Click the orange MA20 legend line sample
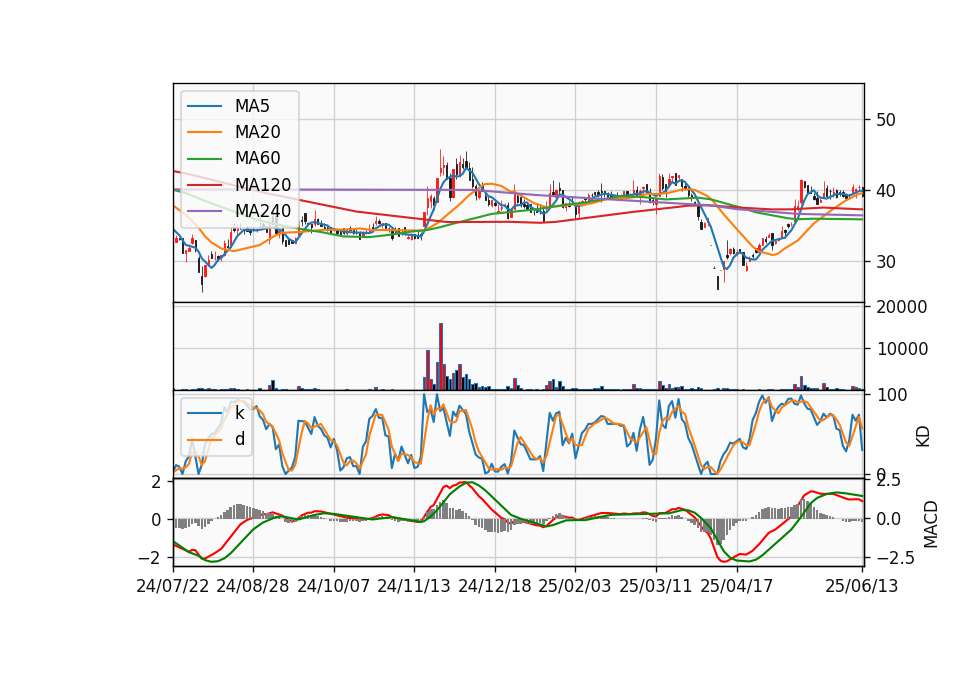 click(x=204, y=132)
